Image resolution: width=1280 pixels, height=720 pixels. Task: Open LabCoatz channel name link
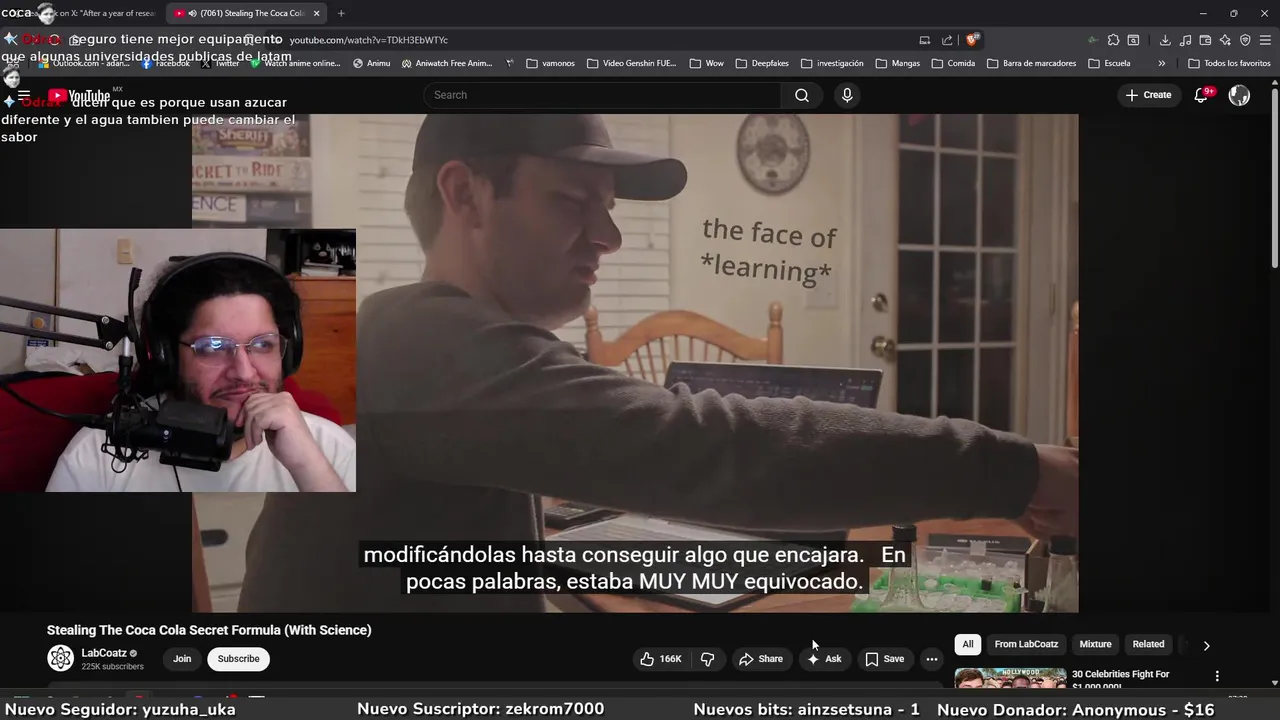click(104, 653)
